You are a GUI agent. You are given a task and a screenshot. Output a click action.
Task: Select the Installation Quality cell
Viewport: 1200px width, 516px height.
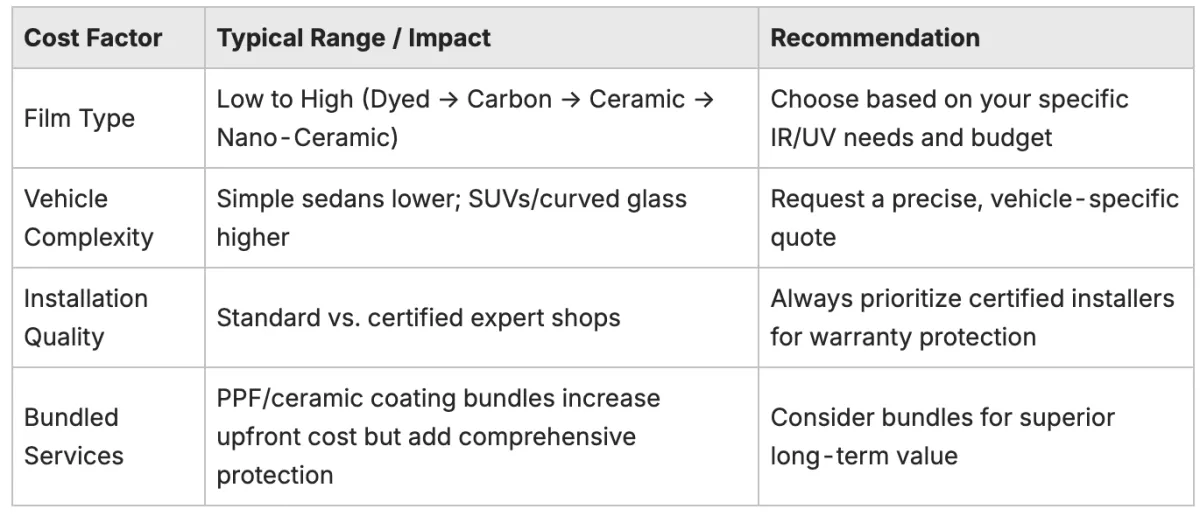(x=86, y=318)
